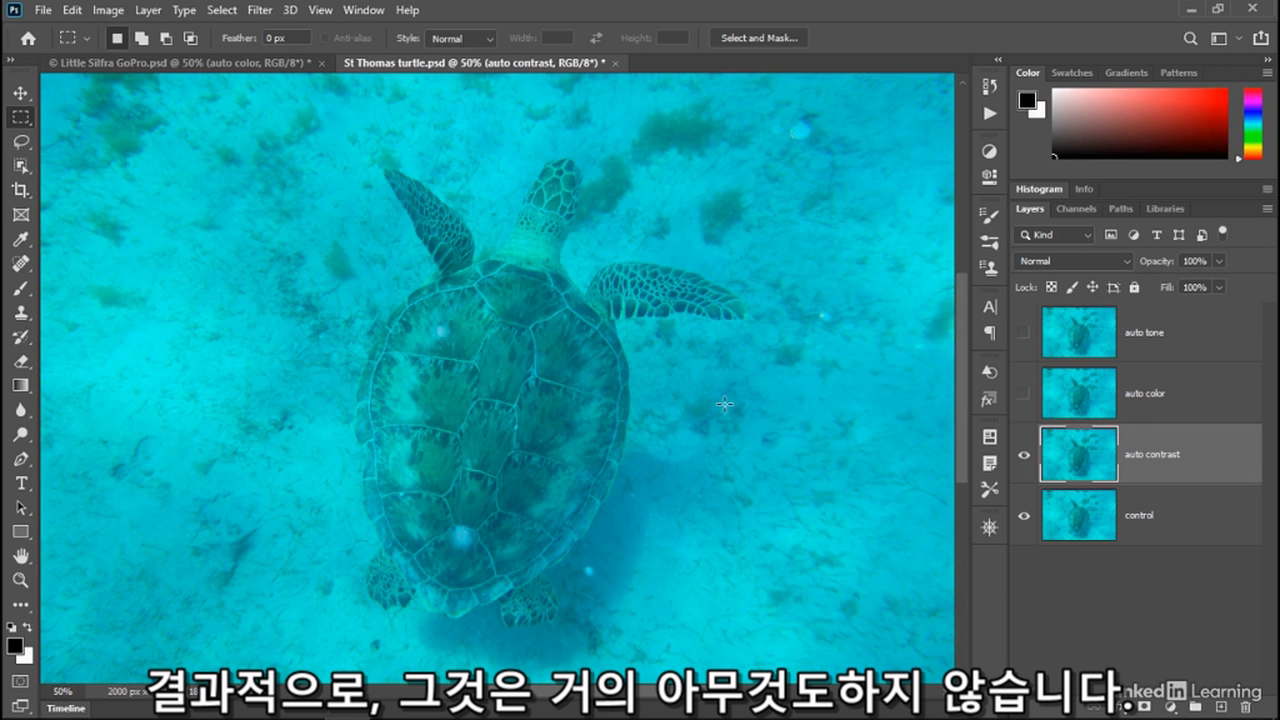Choose New selection mode button
The width and height of the screenshot is (1280, 720).
click(117, 38)
